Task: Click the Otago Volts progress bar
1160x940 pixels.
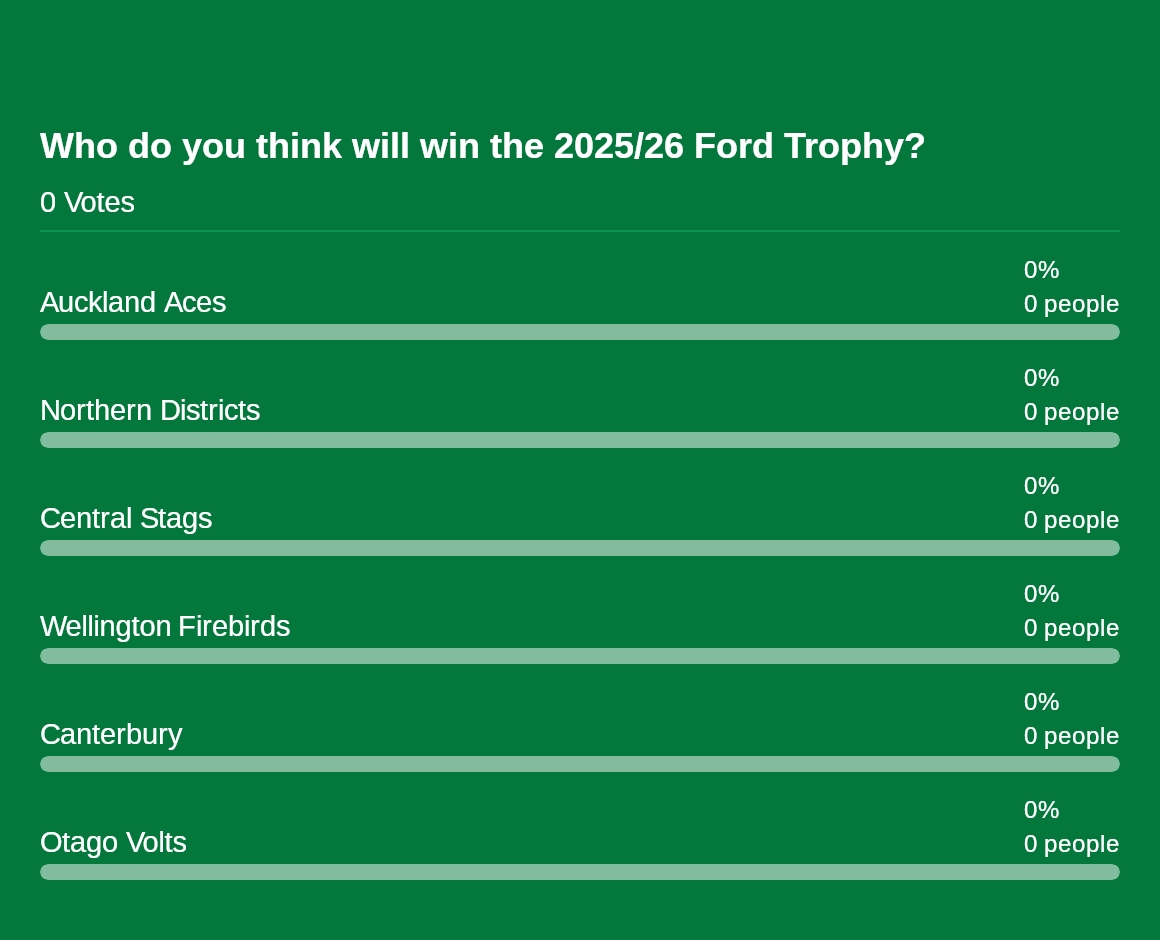Action: 580,872
